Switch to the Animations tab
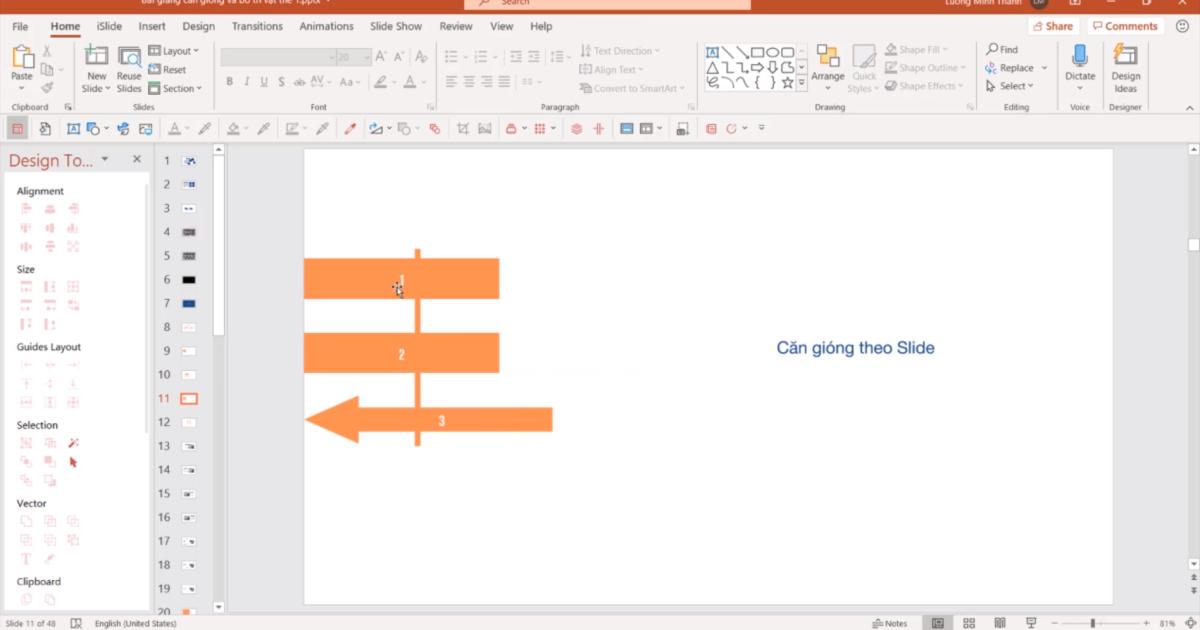This screenshot has height=630, width=1200. tap(327, 26)
